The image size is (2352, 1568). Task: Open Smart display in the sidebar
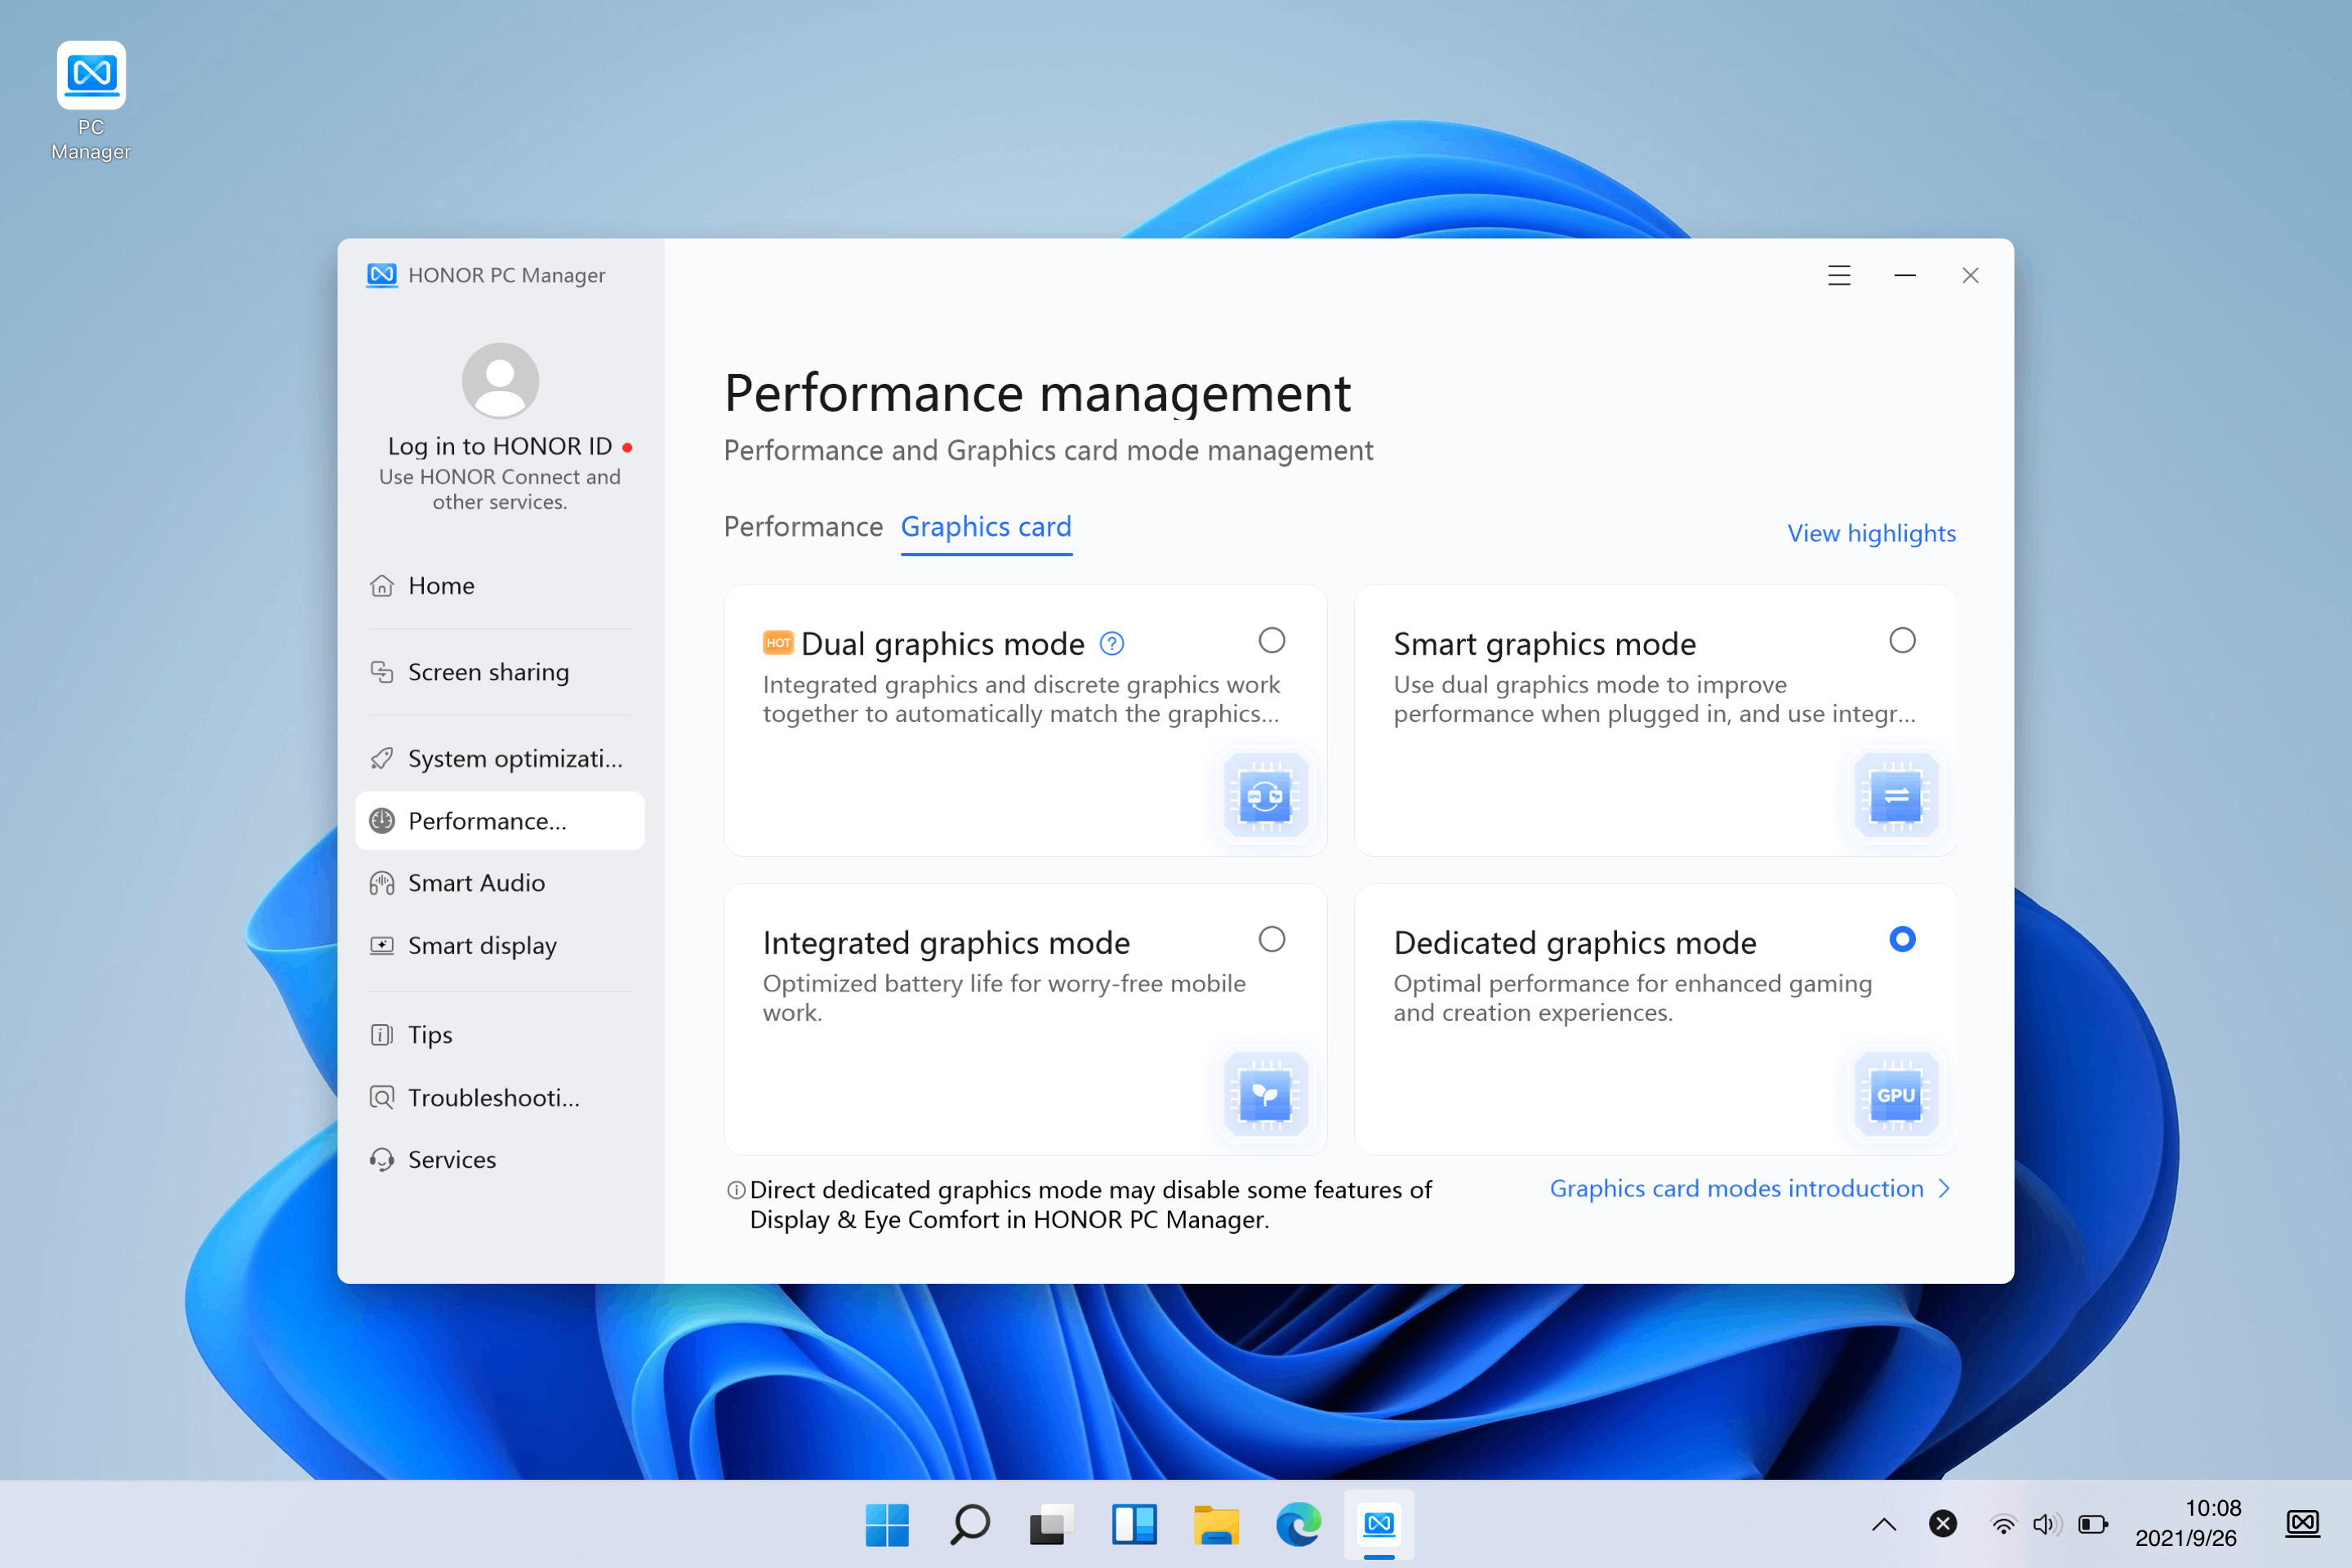click(x=500, y=946)
